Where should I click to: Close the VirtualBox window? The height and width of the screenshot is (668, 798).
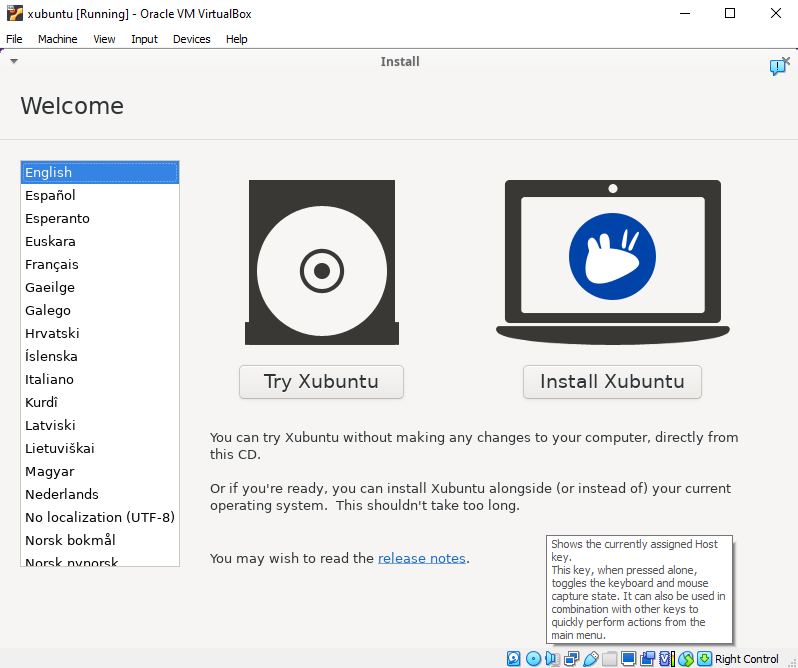click(x=776, y=13)
